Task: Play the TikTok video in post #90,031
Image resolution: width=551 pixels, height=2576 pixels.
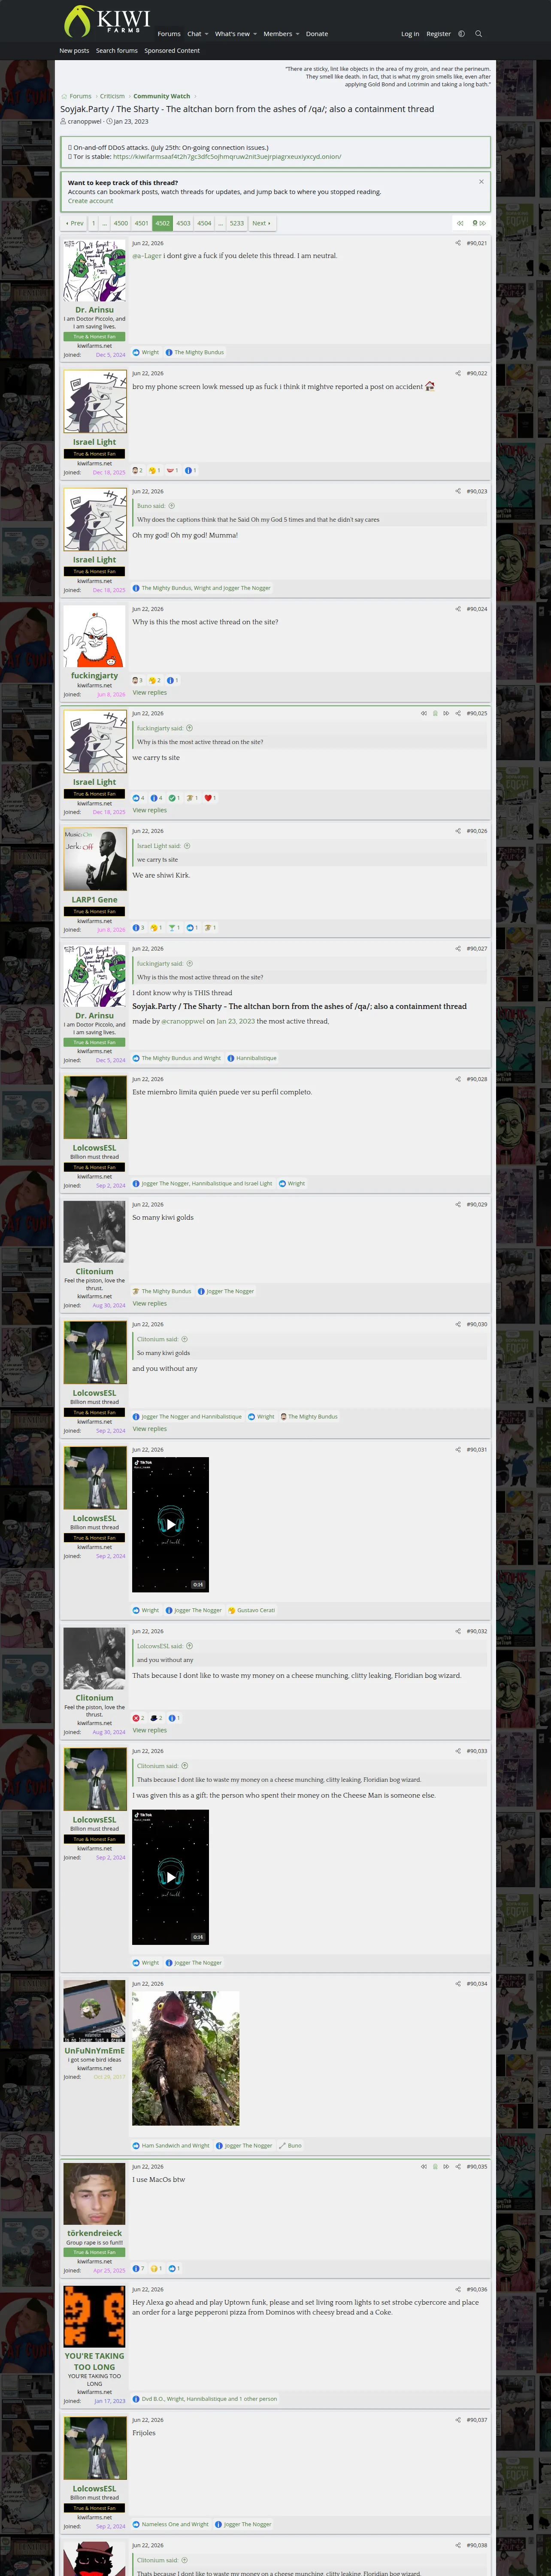Action: click(x=170, y=1524)
